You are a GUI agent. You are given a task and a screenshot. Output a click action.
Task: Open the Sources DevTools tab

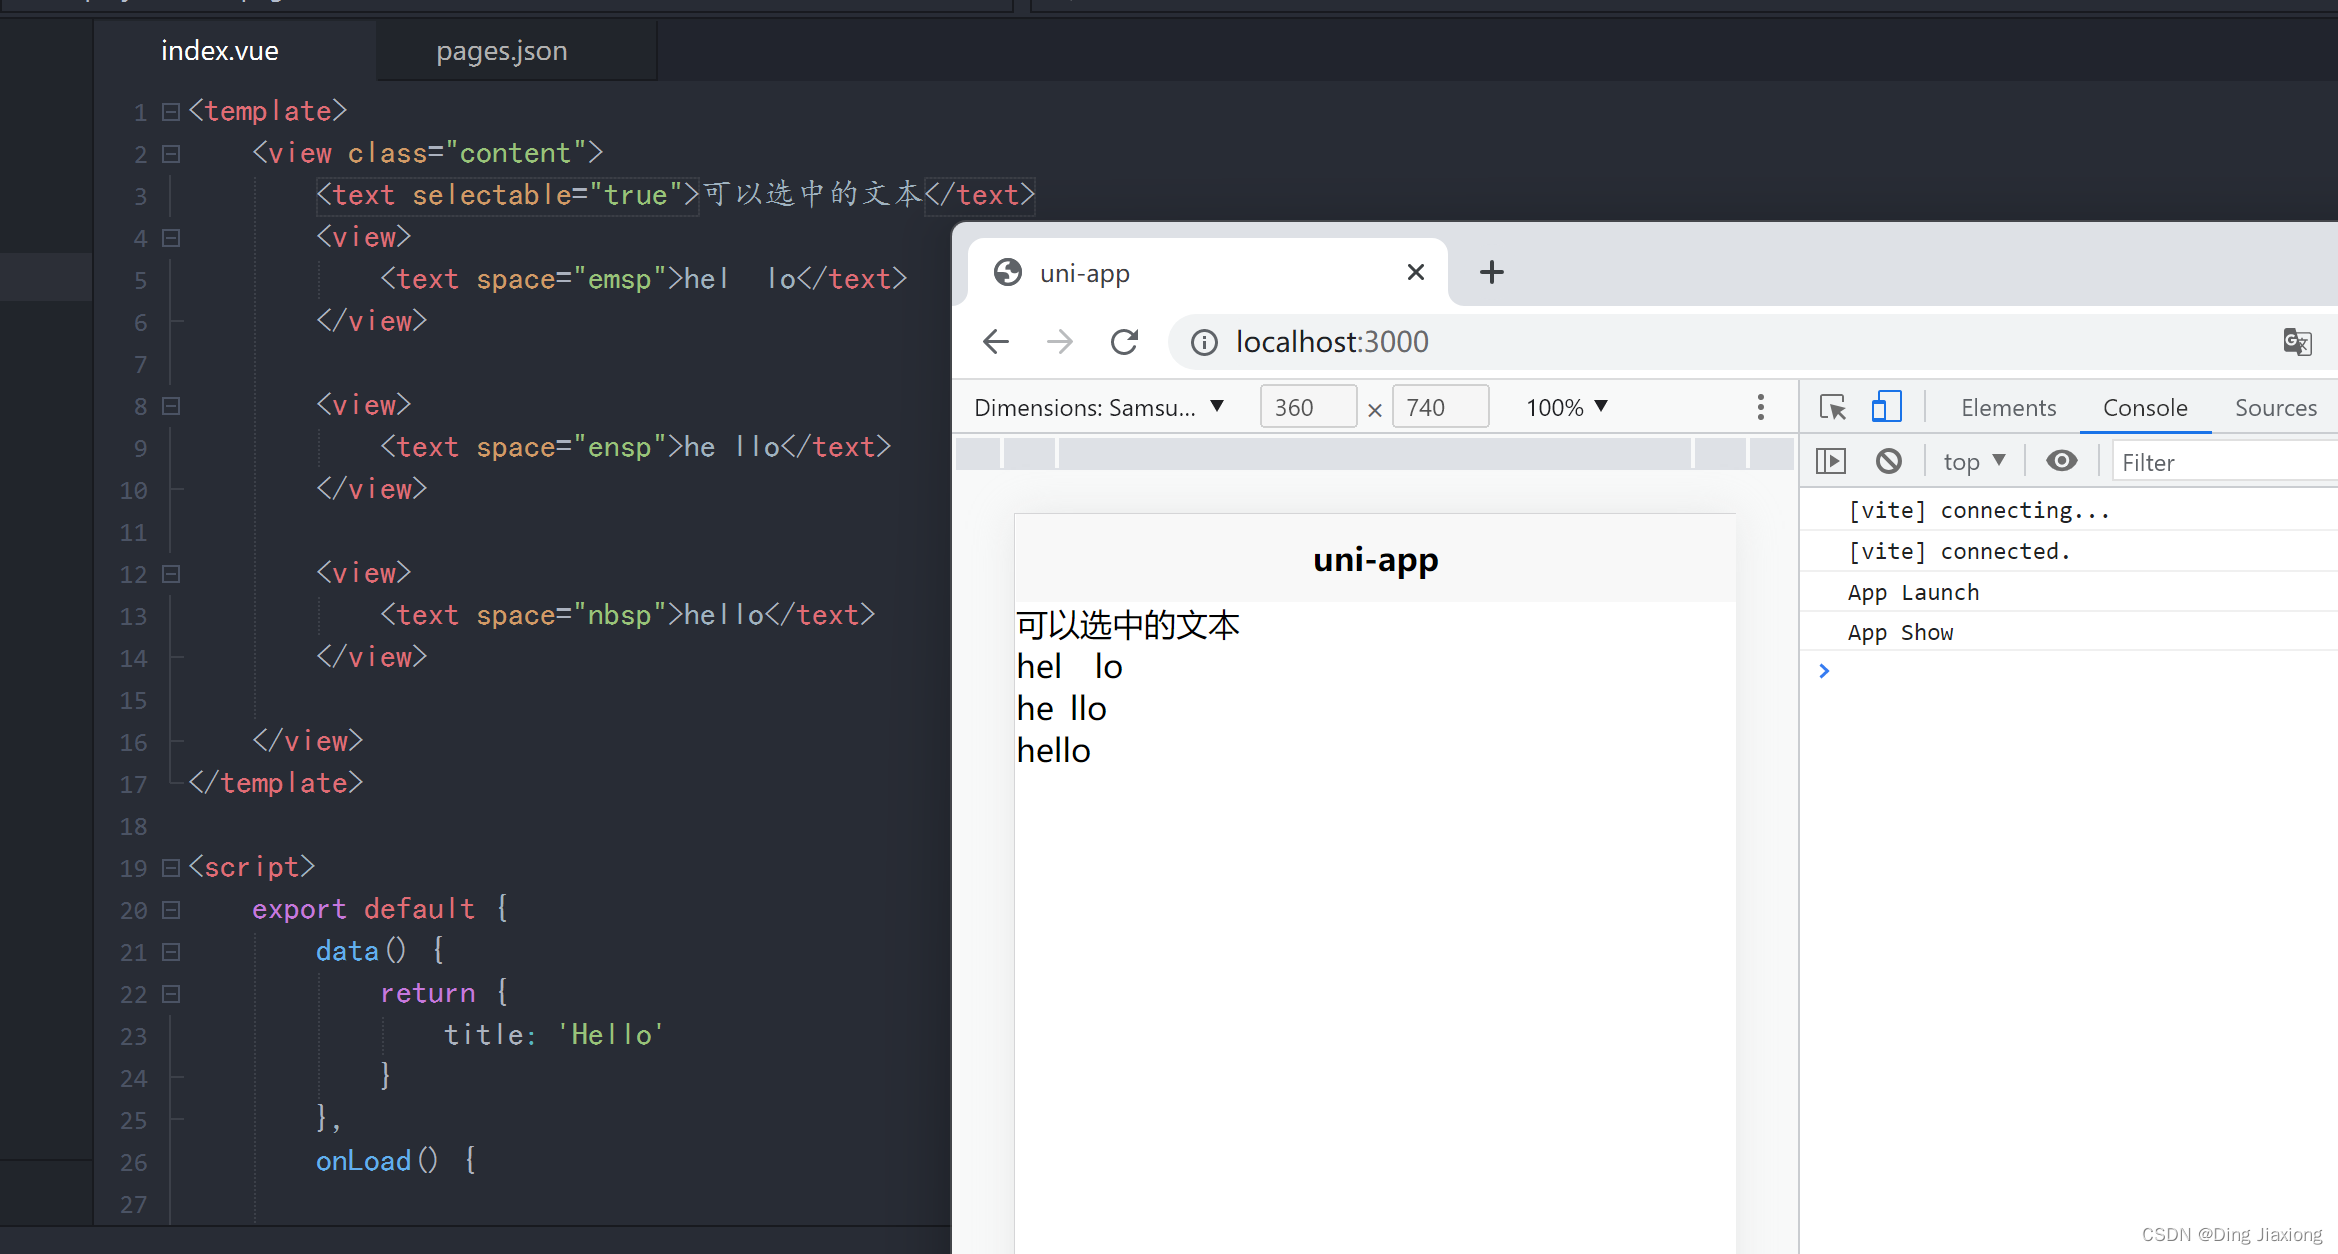click(2275, 408)
